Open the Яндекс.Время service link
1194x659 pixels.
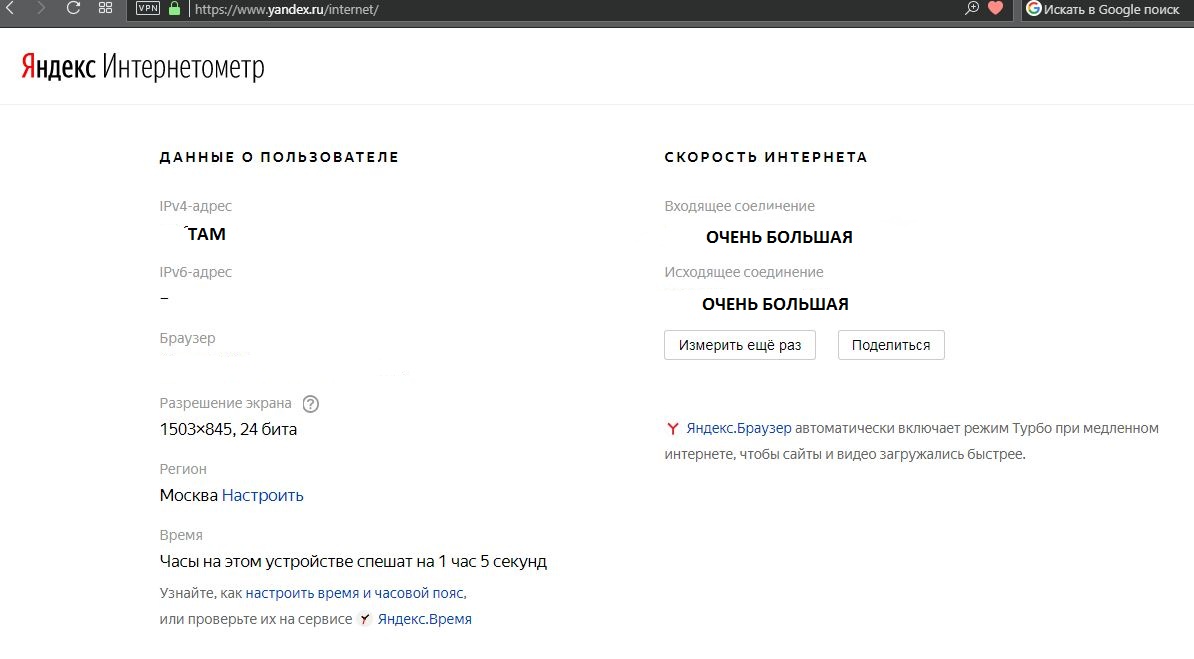pos(424,619)
